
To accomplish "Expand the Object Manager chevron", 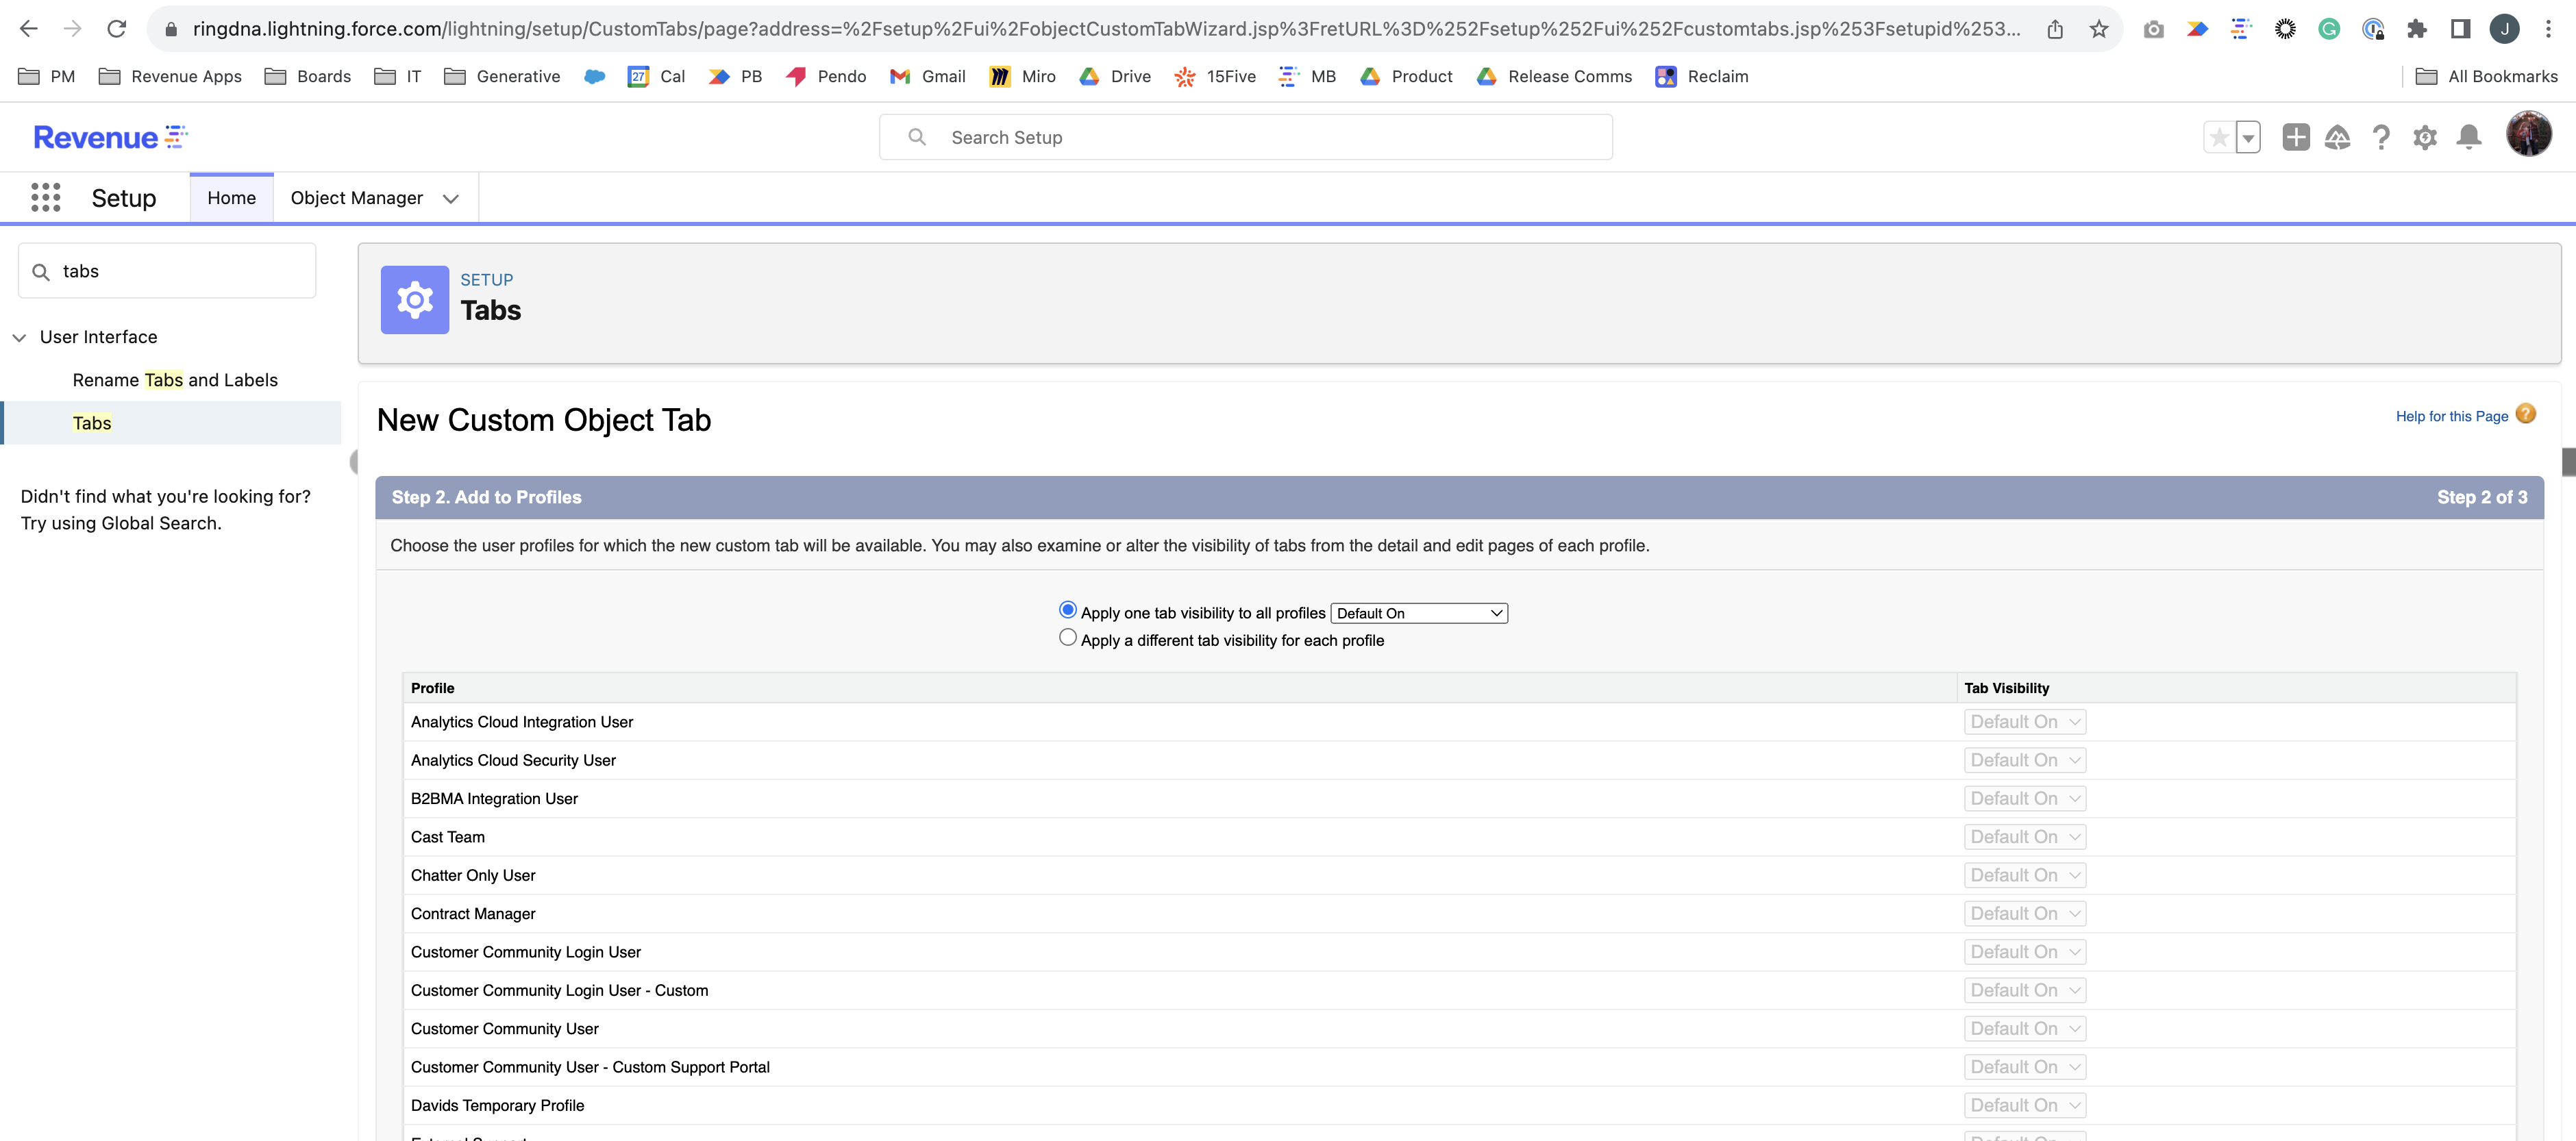I will coord(450,198).
